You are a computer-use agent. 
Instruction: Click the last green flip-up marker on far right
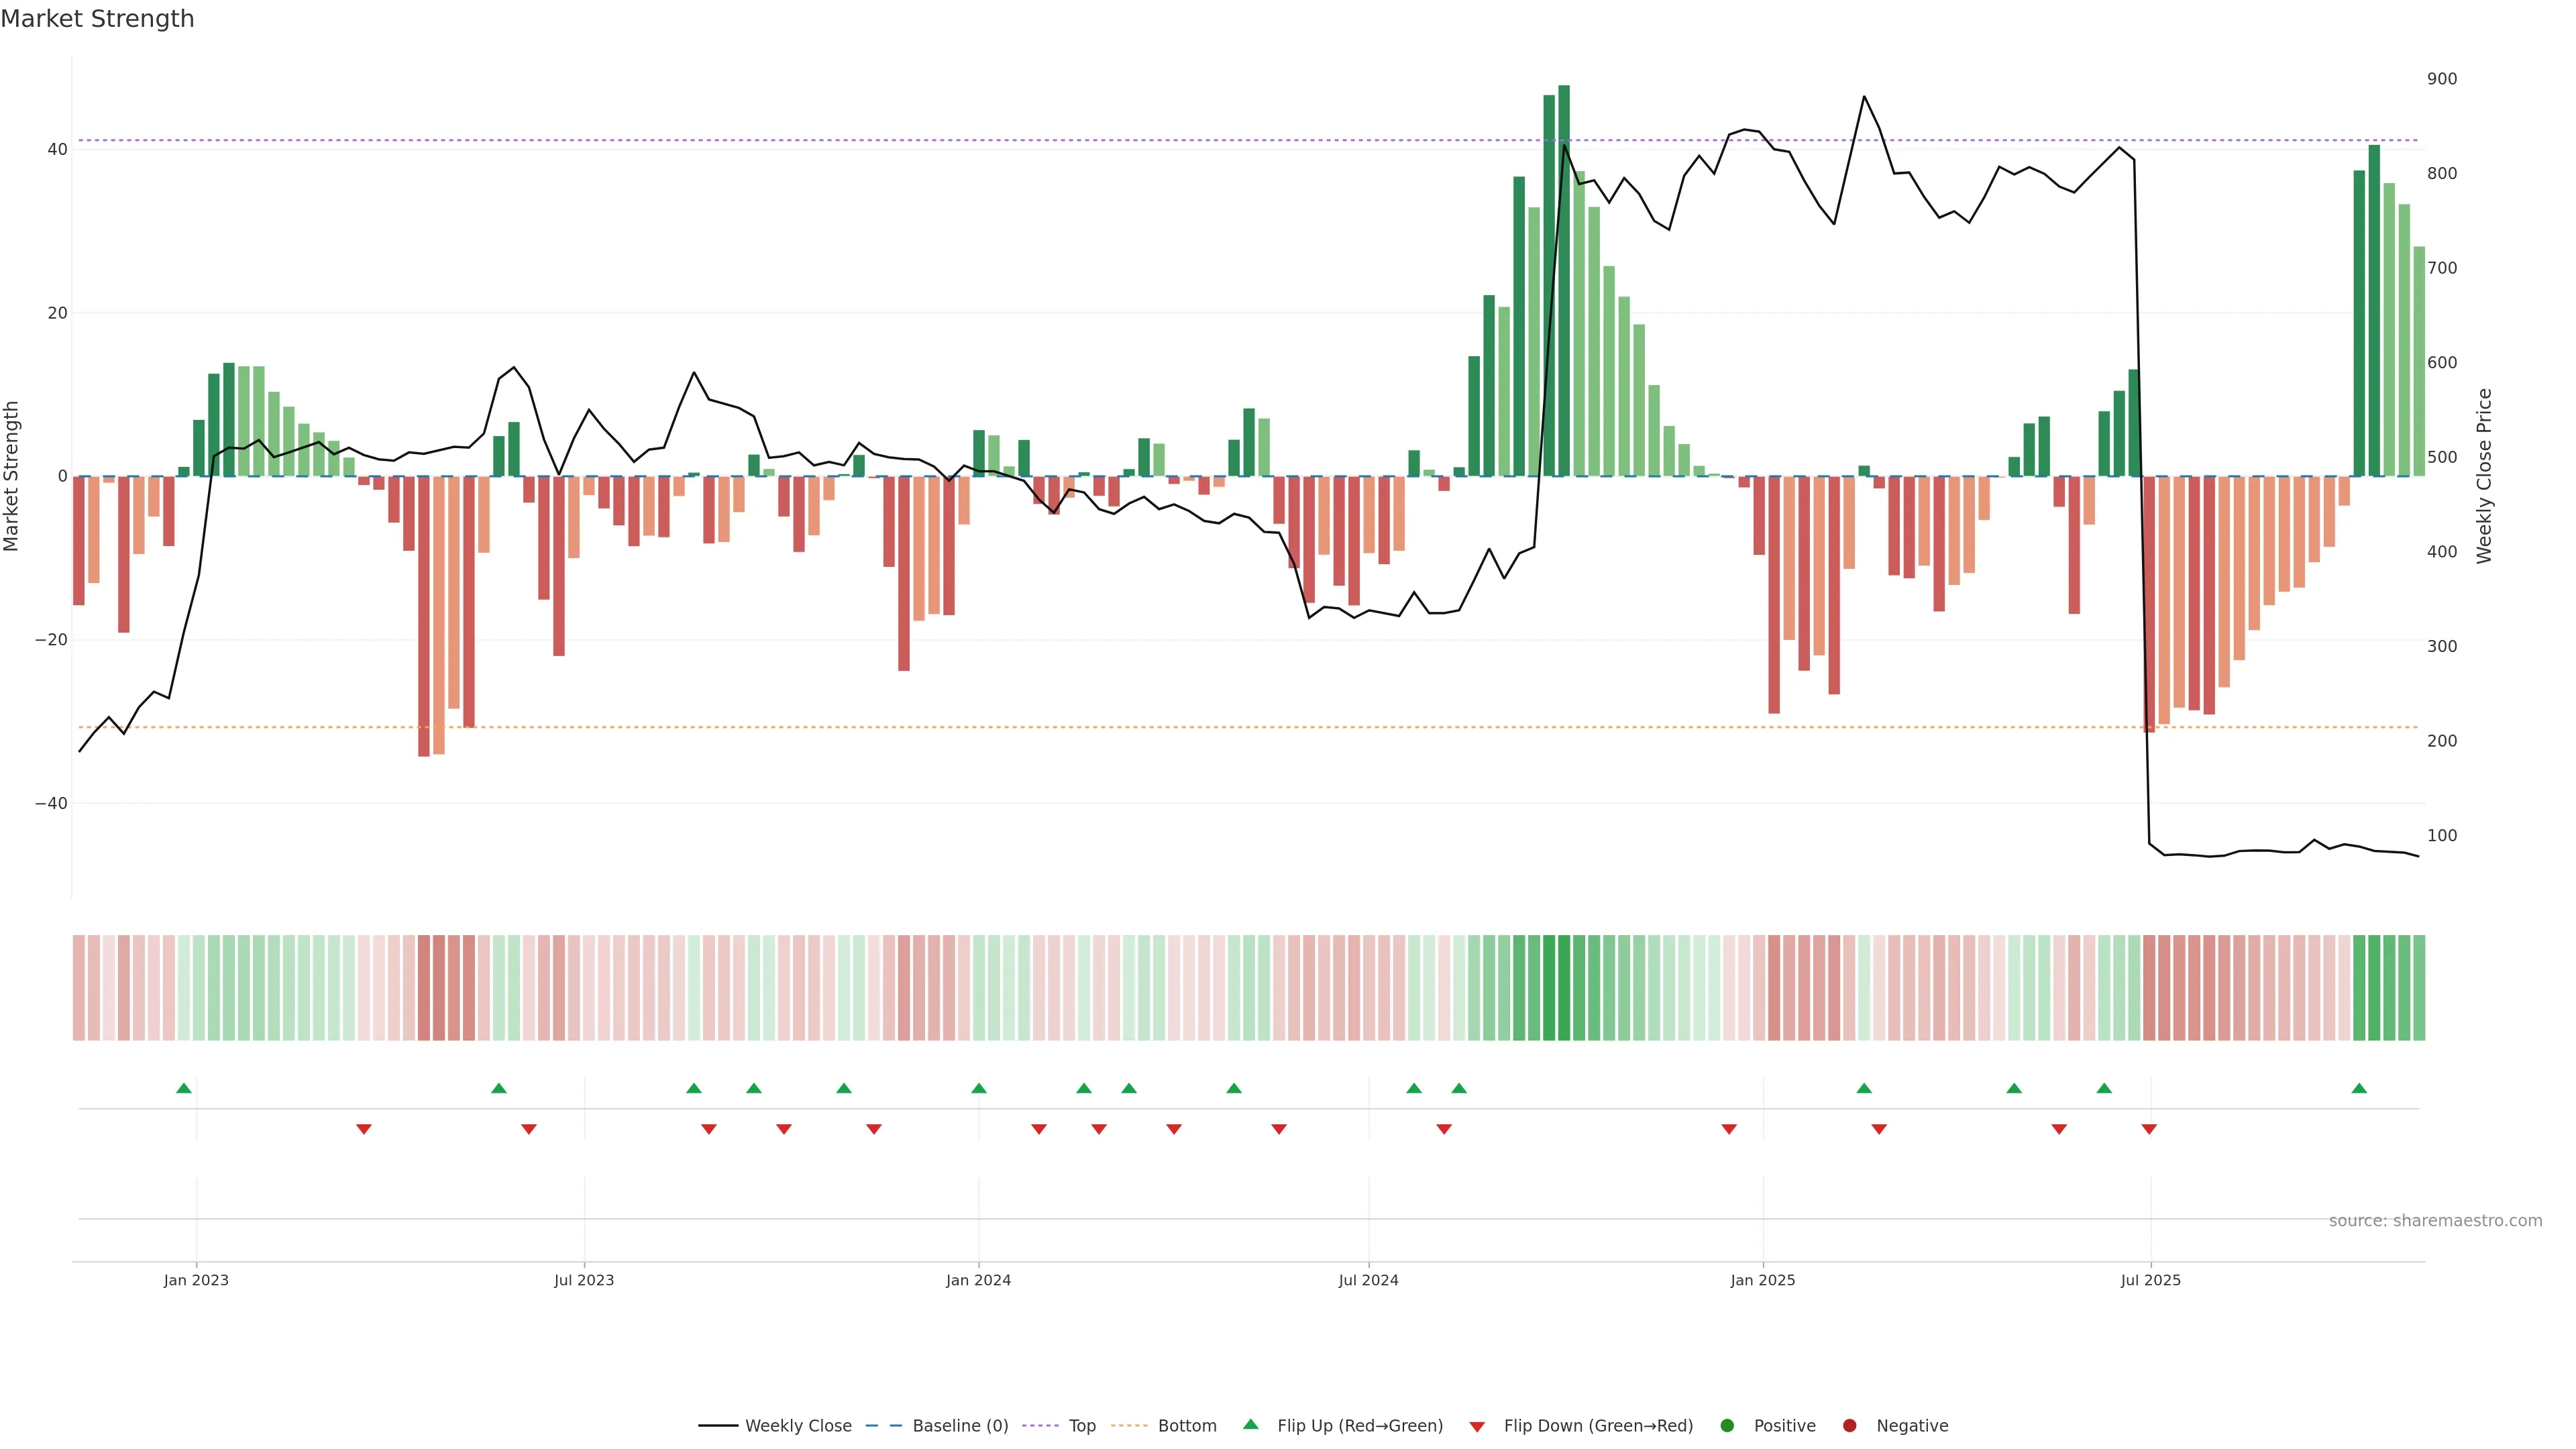click(2359, 1088)
